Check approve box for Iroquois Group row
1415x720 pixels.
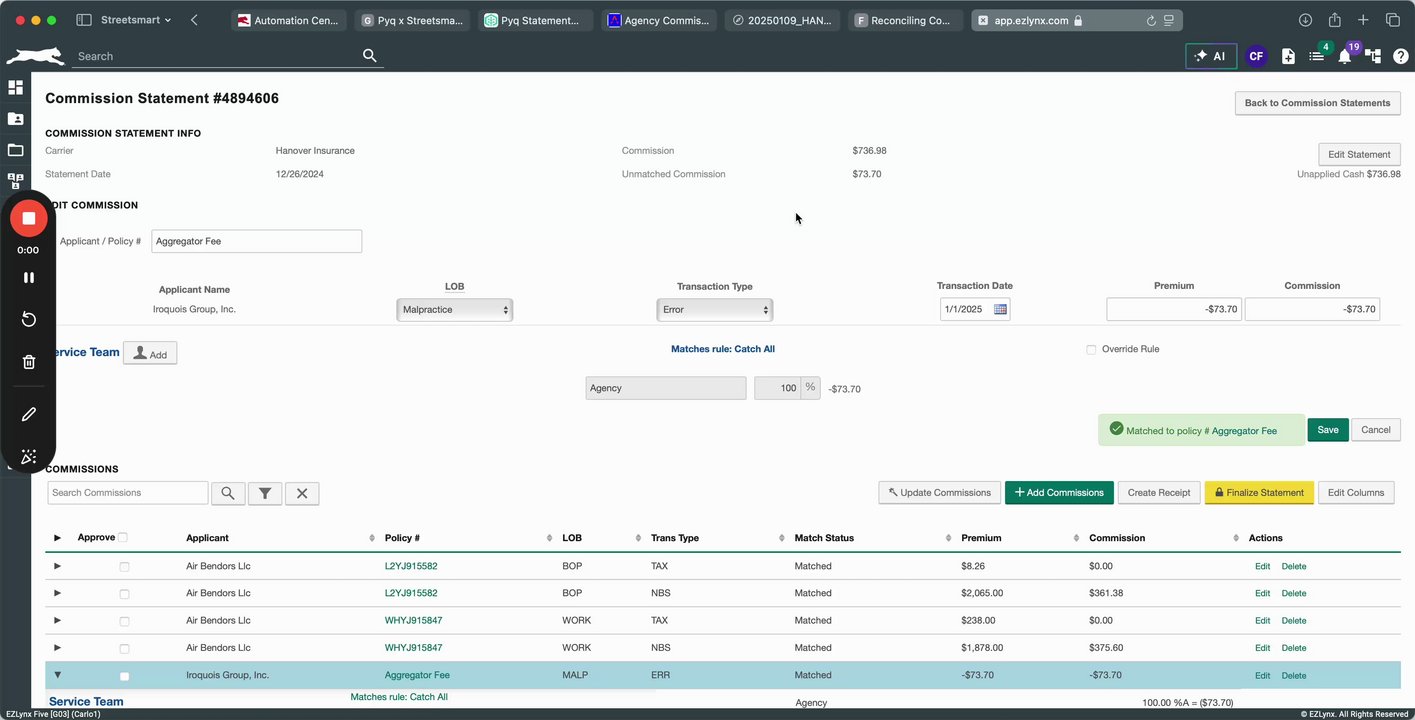pos(124,676)
